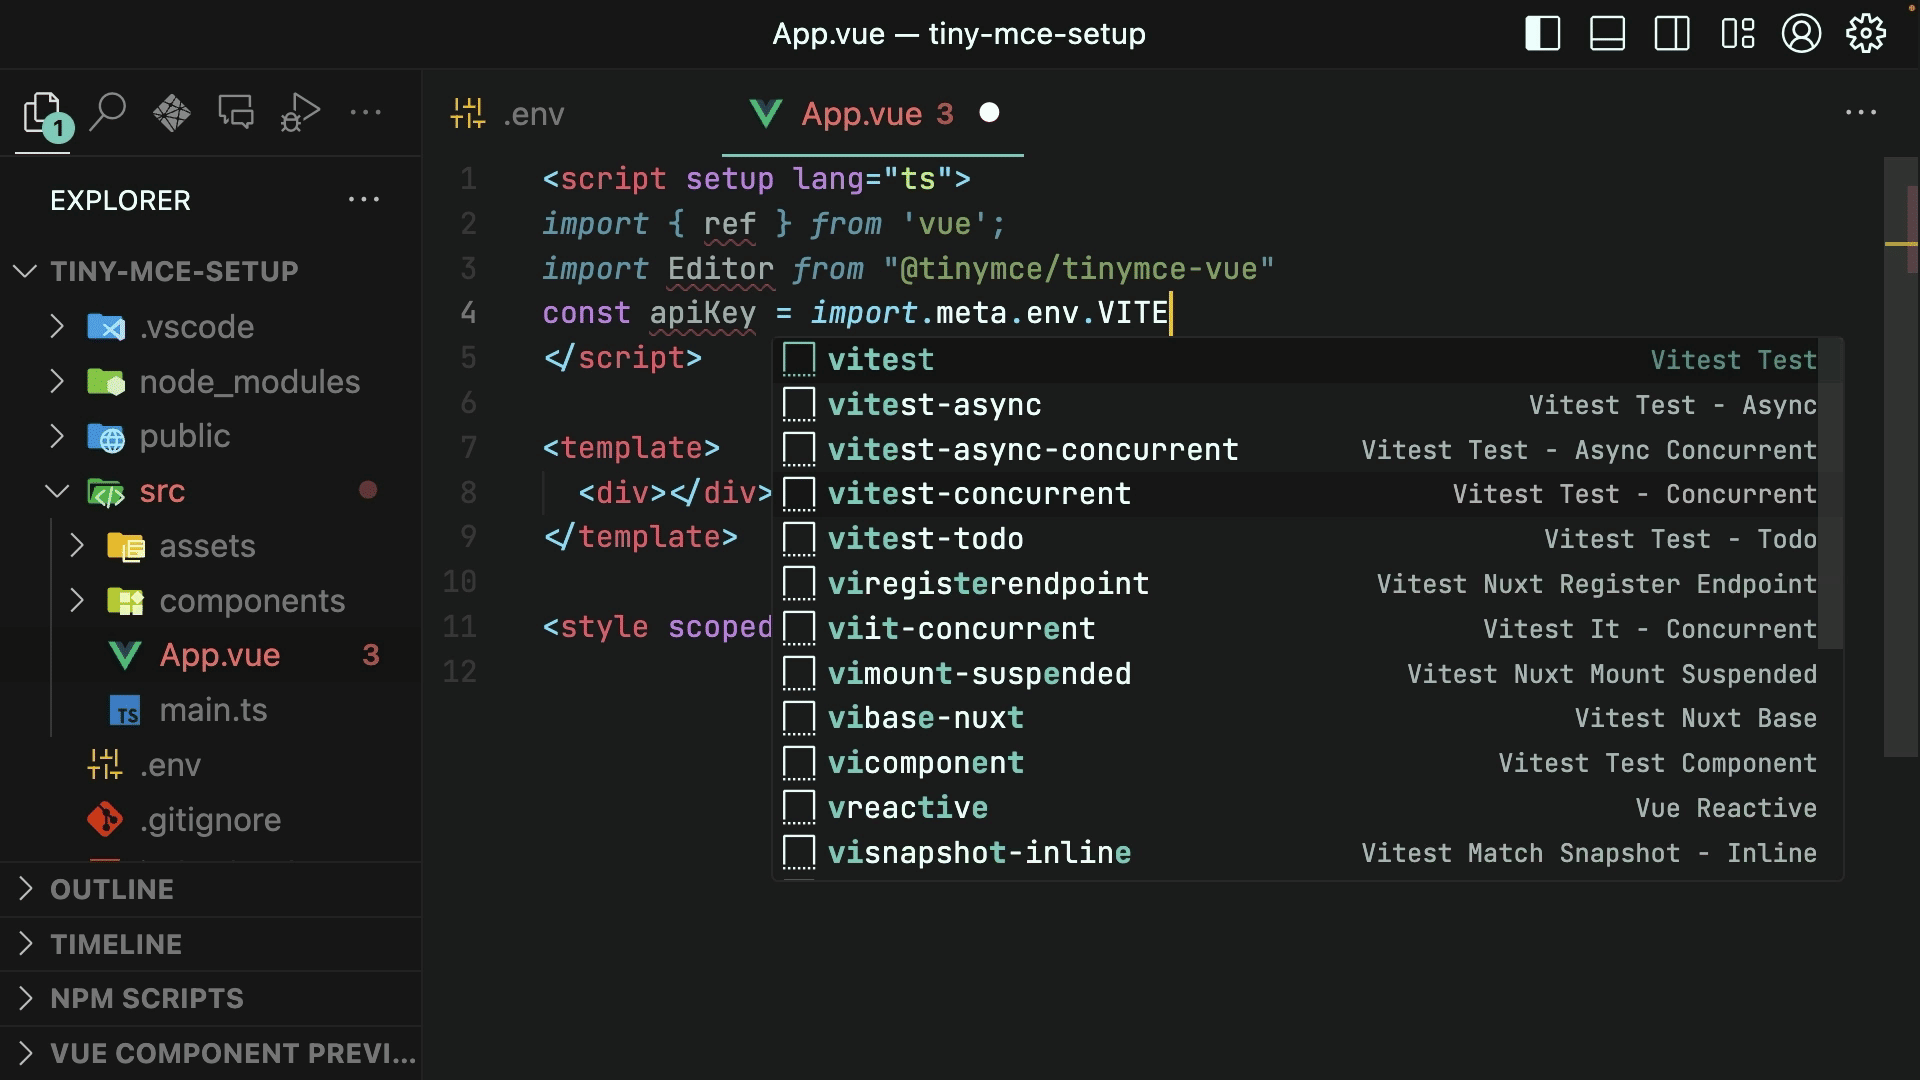Click the suggestion list scrollbar
The width and height of the screenshot is (1920, 1080).
1831,494
